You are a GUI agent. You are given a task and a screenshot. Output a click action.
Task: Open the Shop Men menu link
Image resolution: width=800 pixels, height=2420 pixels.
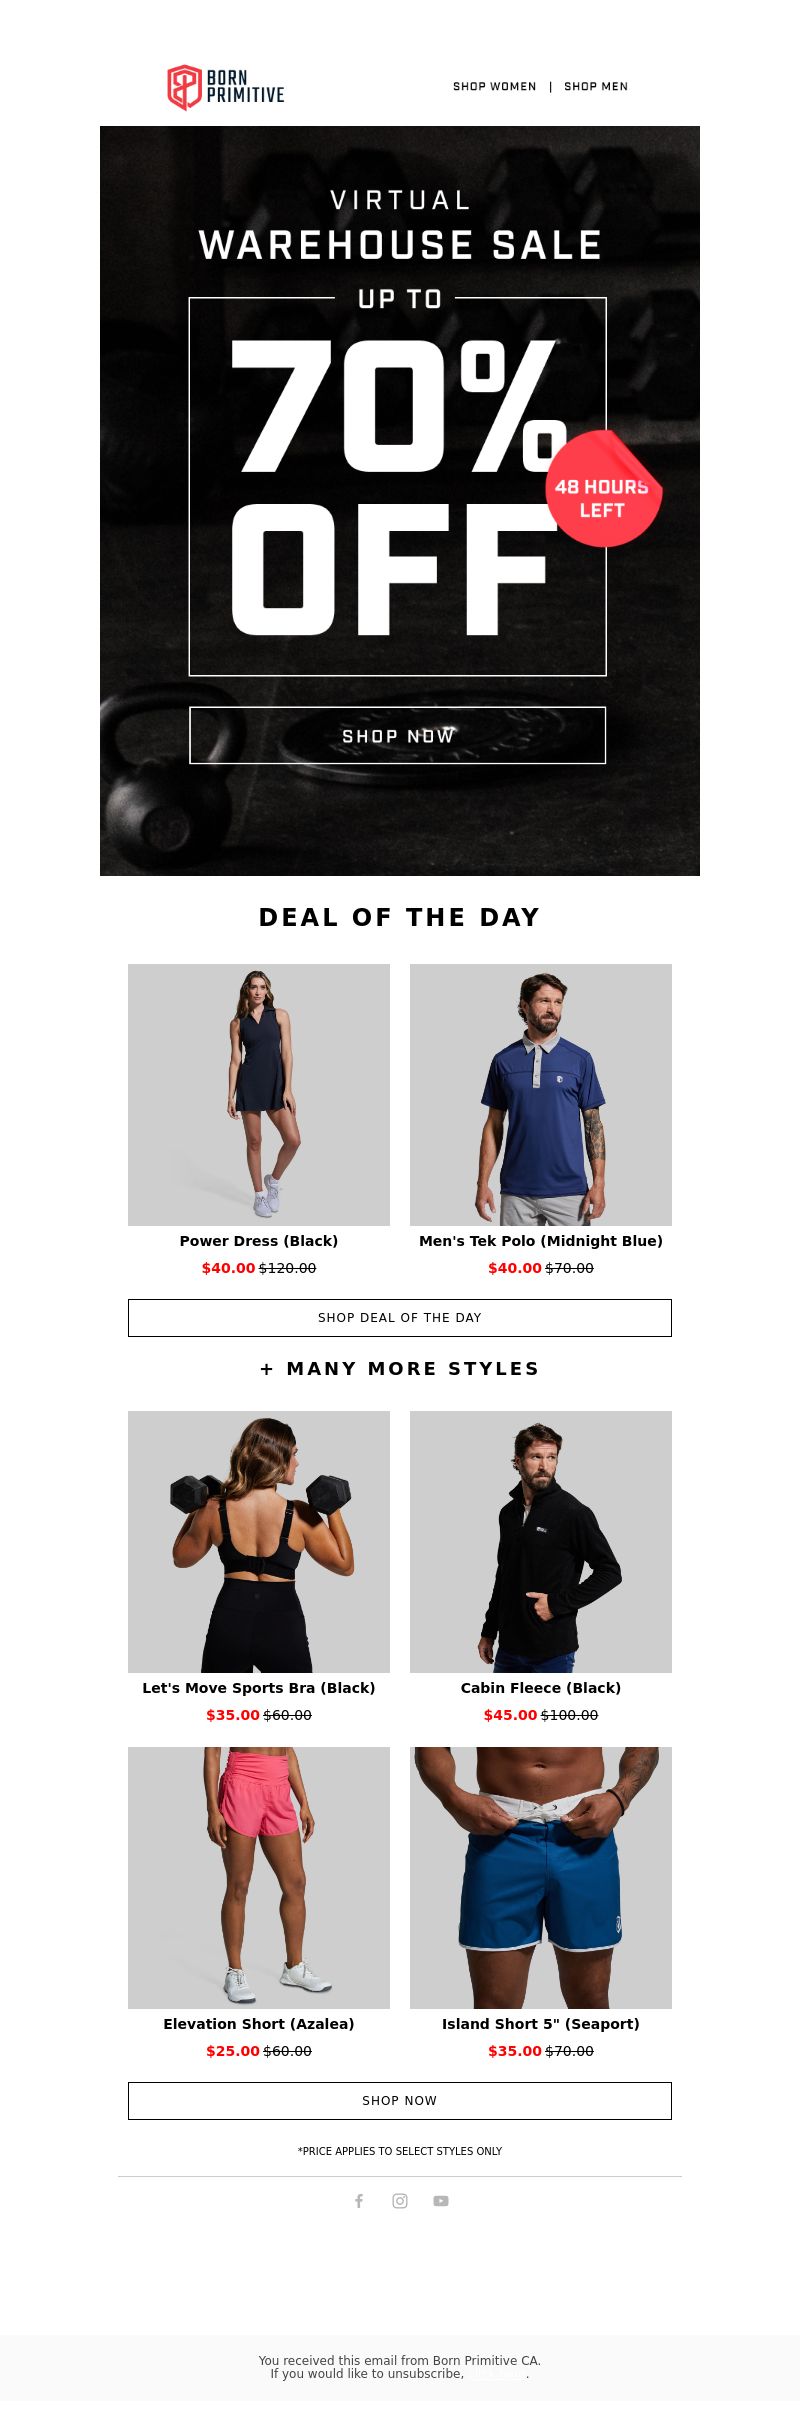[x=596, y=87]
